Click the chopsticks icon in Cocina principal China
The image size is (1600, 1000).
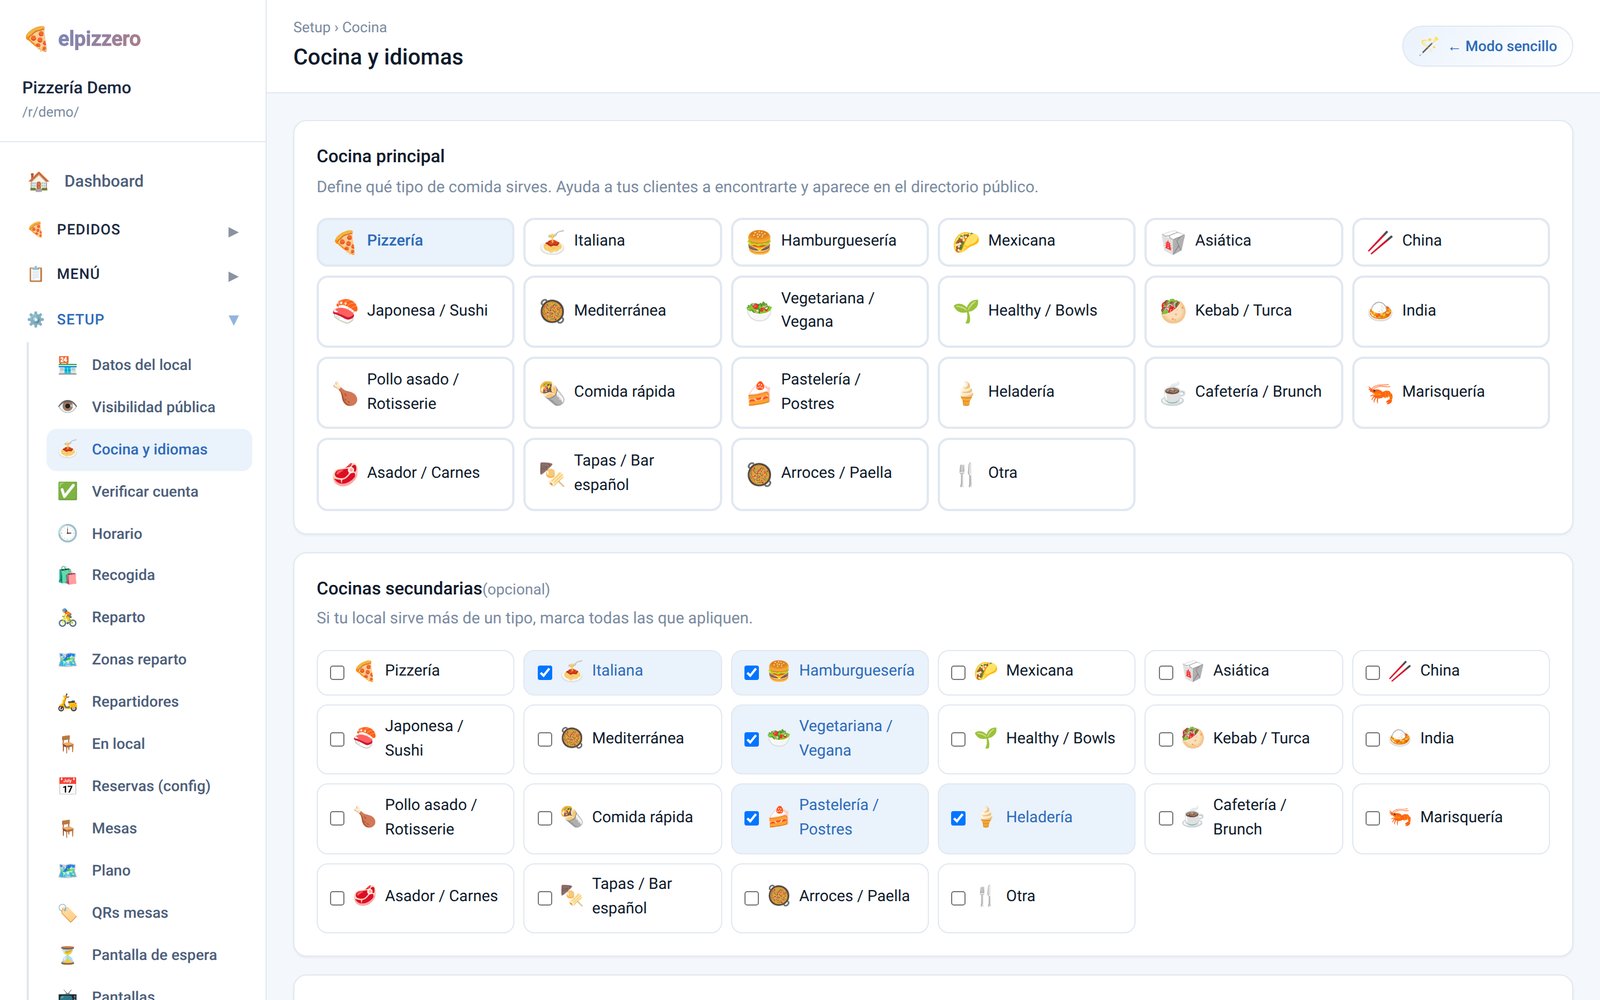(1380, 242)
